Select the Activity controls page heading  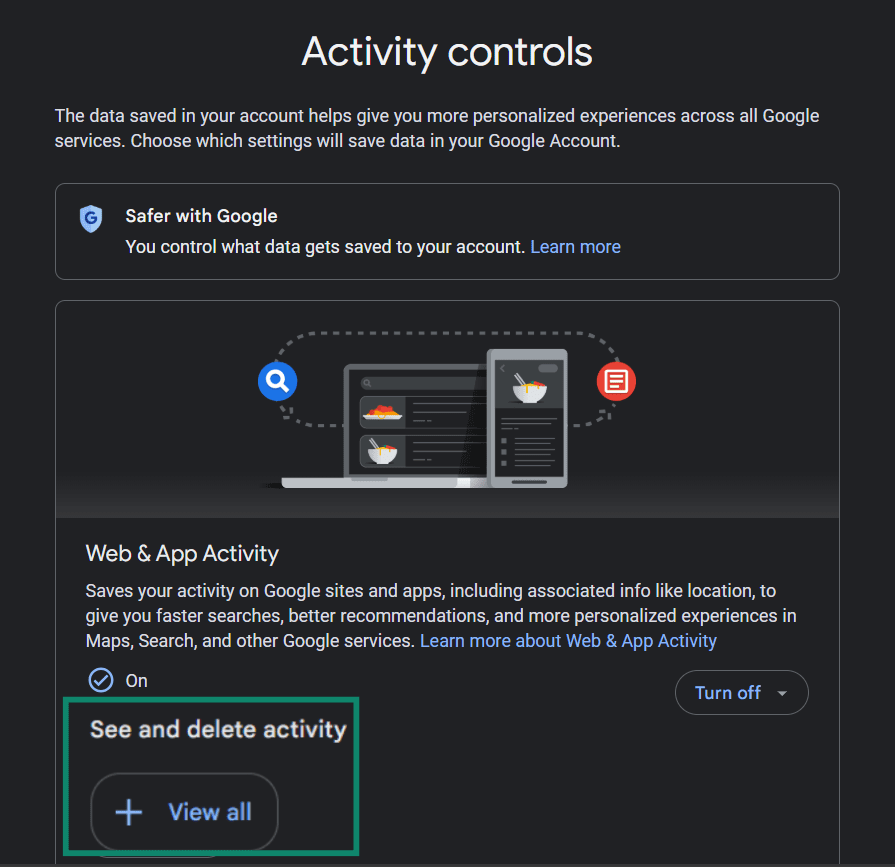point(447,51)
